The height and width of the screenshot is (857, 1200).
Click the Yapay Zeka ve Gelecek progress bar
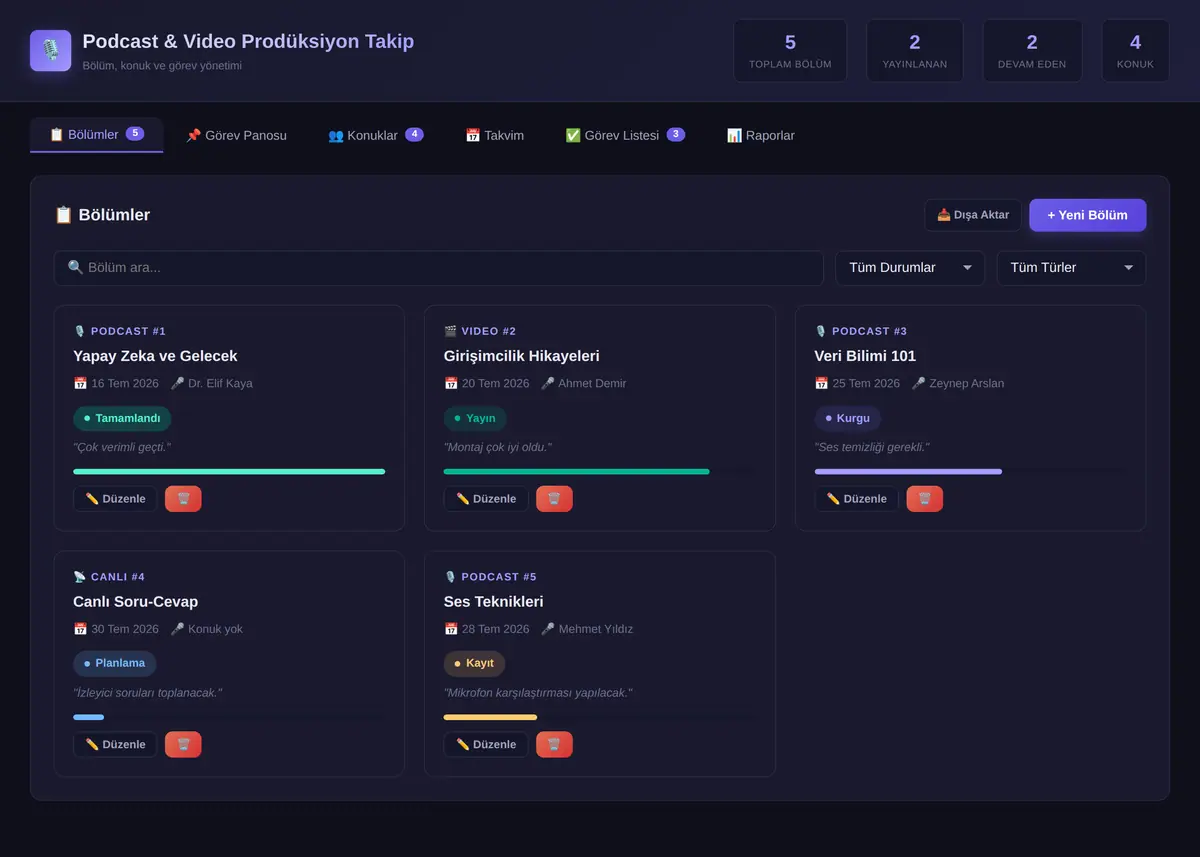[x=229, y=471]
